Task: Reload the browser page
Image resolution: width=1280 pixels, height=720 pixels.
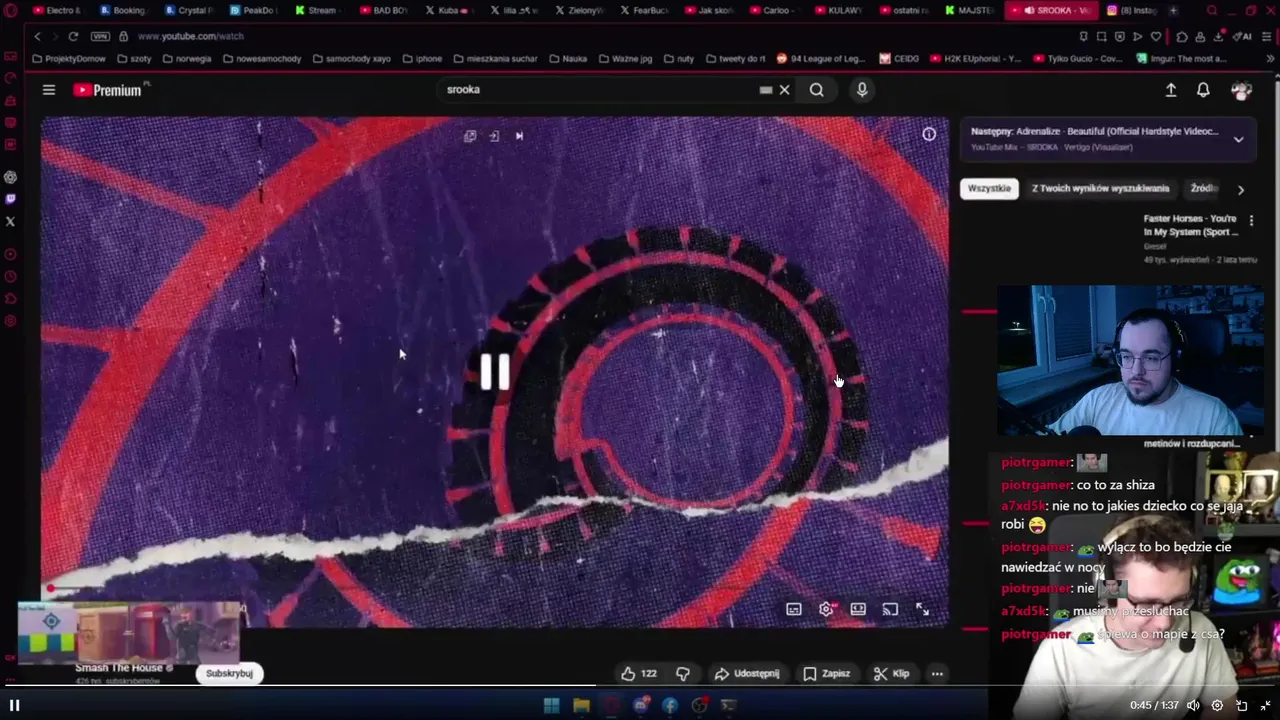Action: (73, 36)
